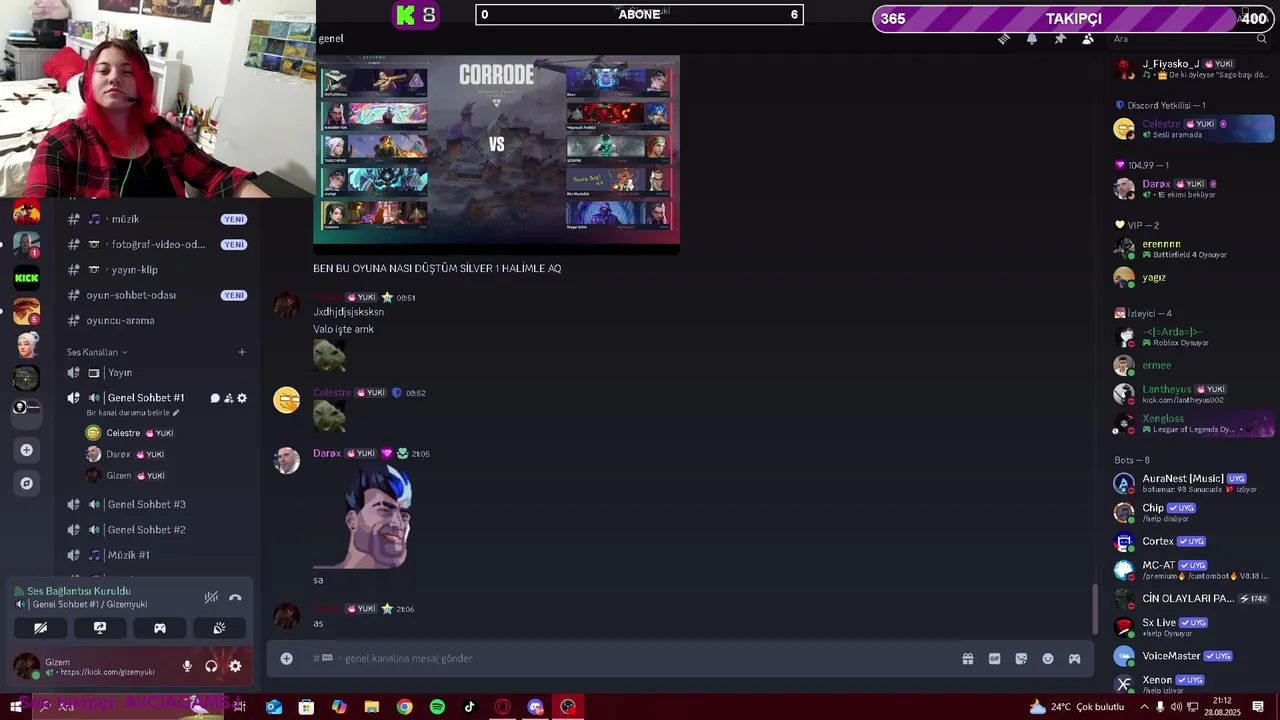Toggle microphone mute in user panel
The image size is (1280, 720).
click(x=187, y=666)
